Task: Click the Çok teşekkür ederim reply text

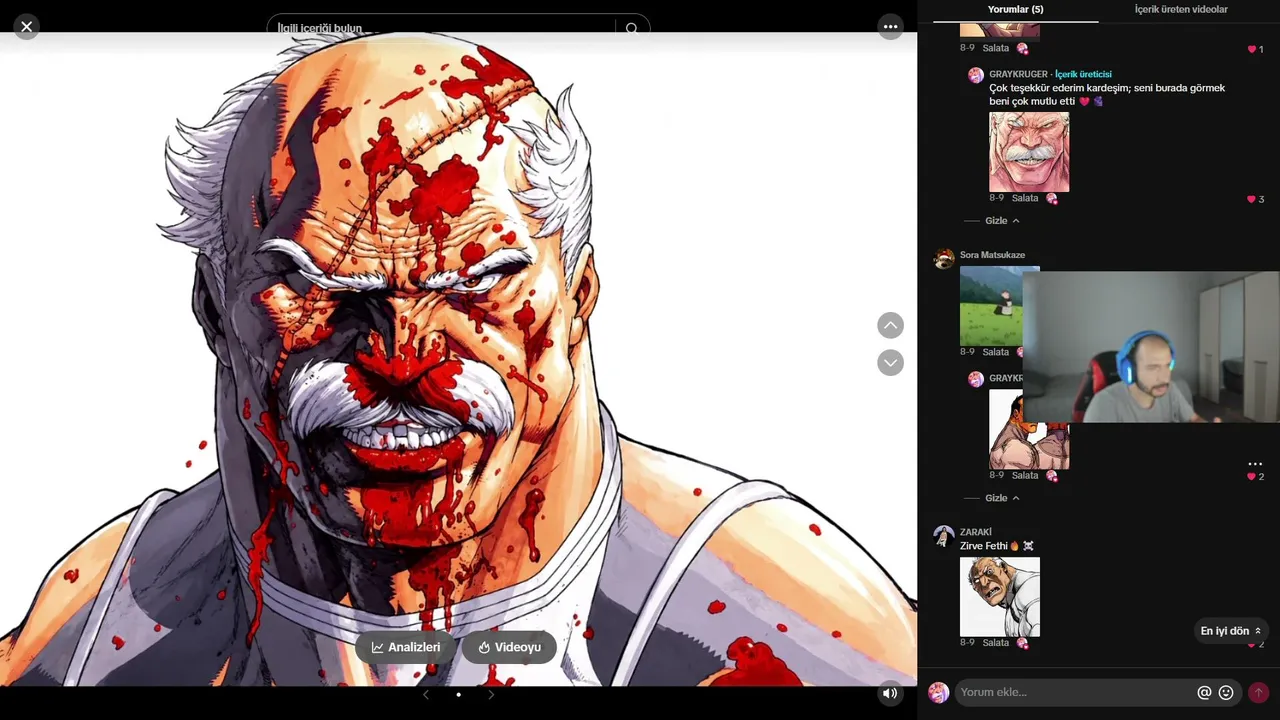Action: (1107, 94)
